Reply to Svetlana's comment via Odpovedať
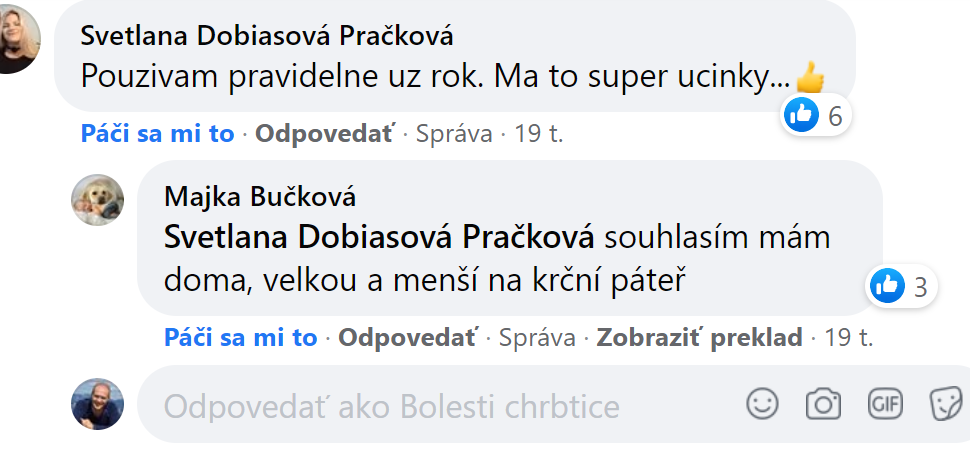Image resolution: width=970 pixels, height=451 pixels. point(325,134)
